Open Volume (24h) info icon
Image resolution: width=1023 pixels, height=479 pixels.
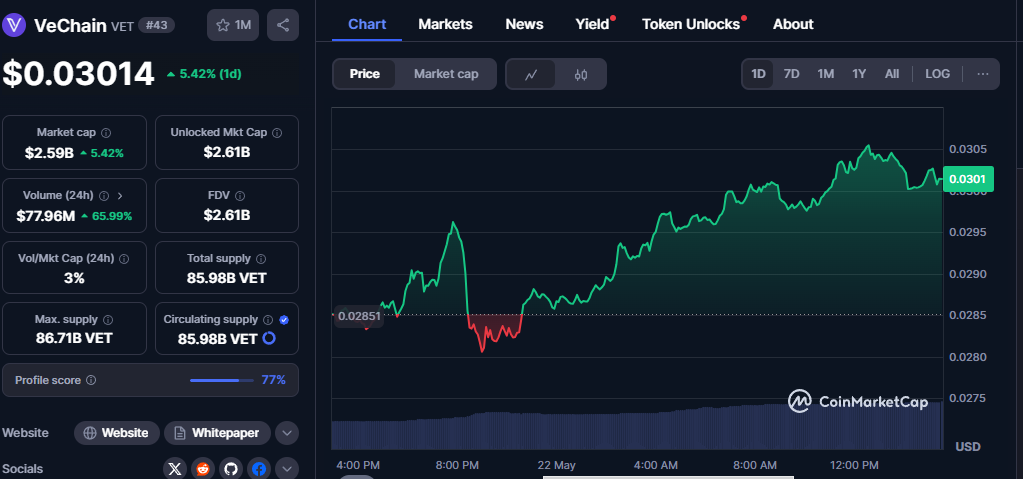104,195
